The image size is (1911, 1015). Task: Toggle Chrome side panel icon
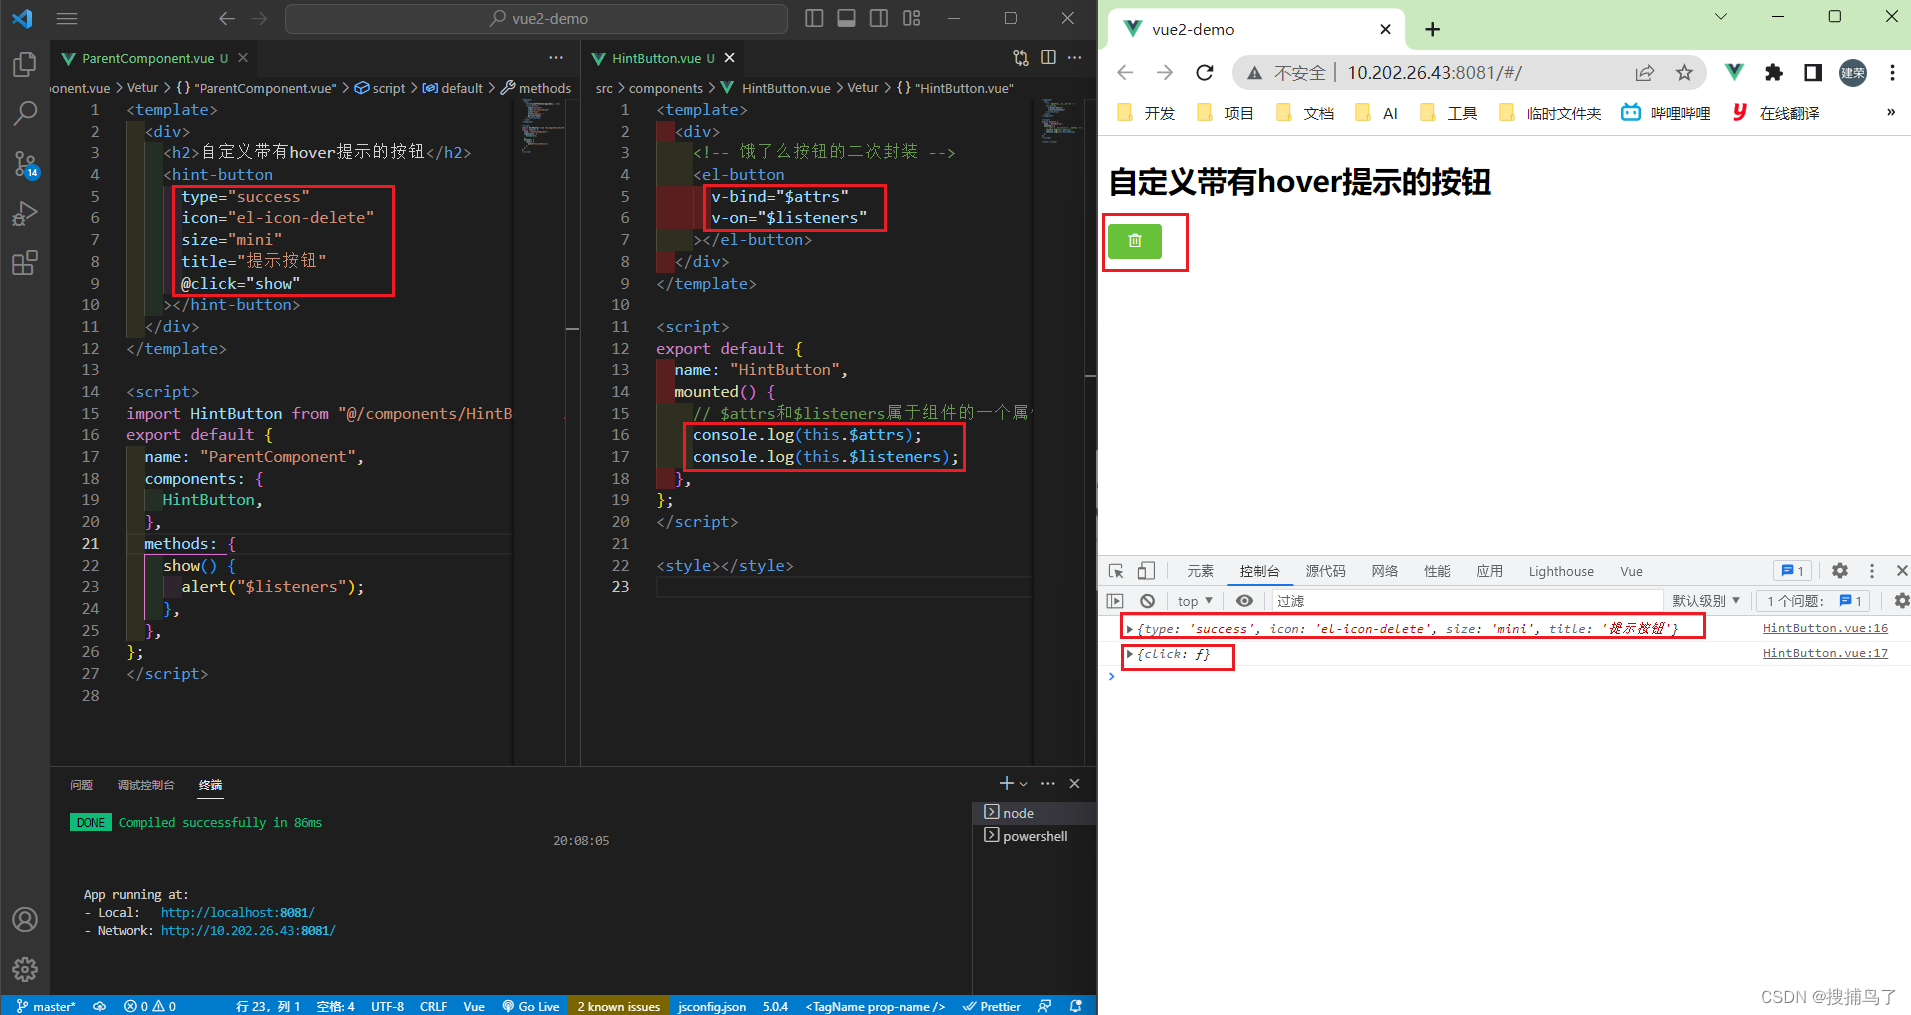coord(1813,72)
